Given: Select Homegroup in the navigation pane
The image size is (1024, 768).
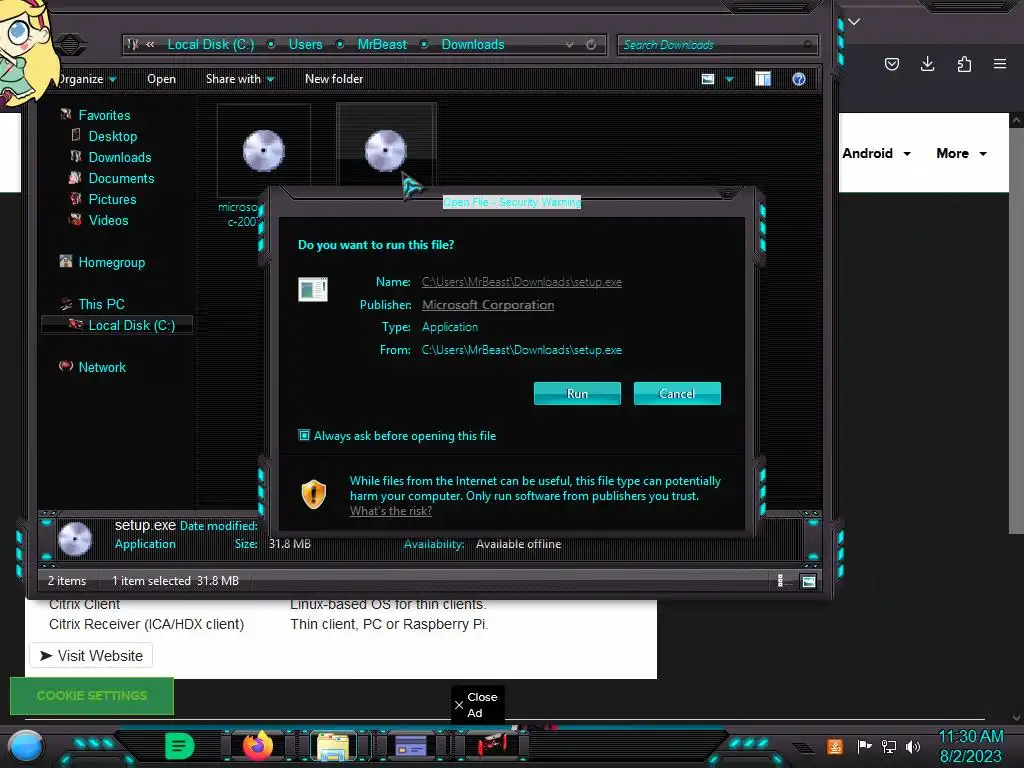Looking at the screenshot, I should click(112, 263).
